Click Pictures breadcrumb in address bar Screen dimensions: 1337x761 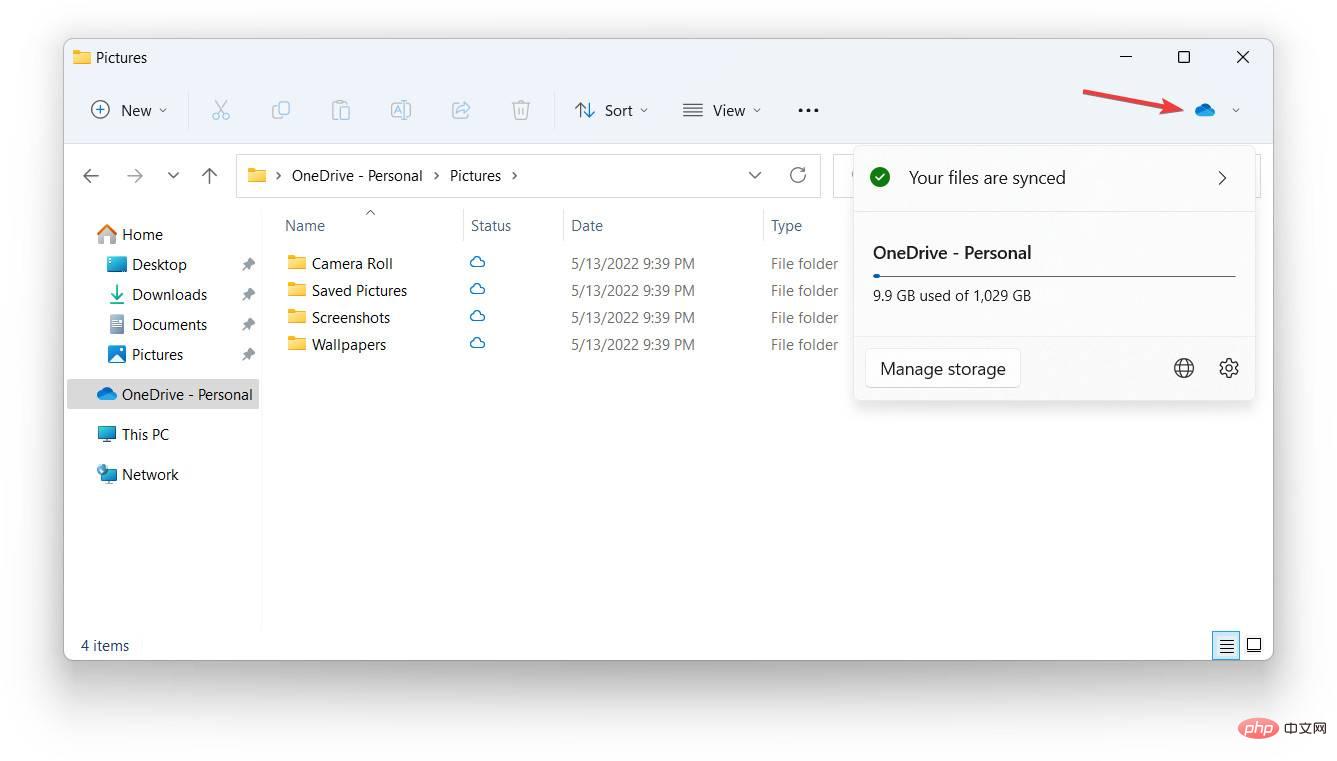(x=475, y=175)
